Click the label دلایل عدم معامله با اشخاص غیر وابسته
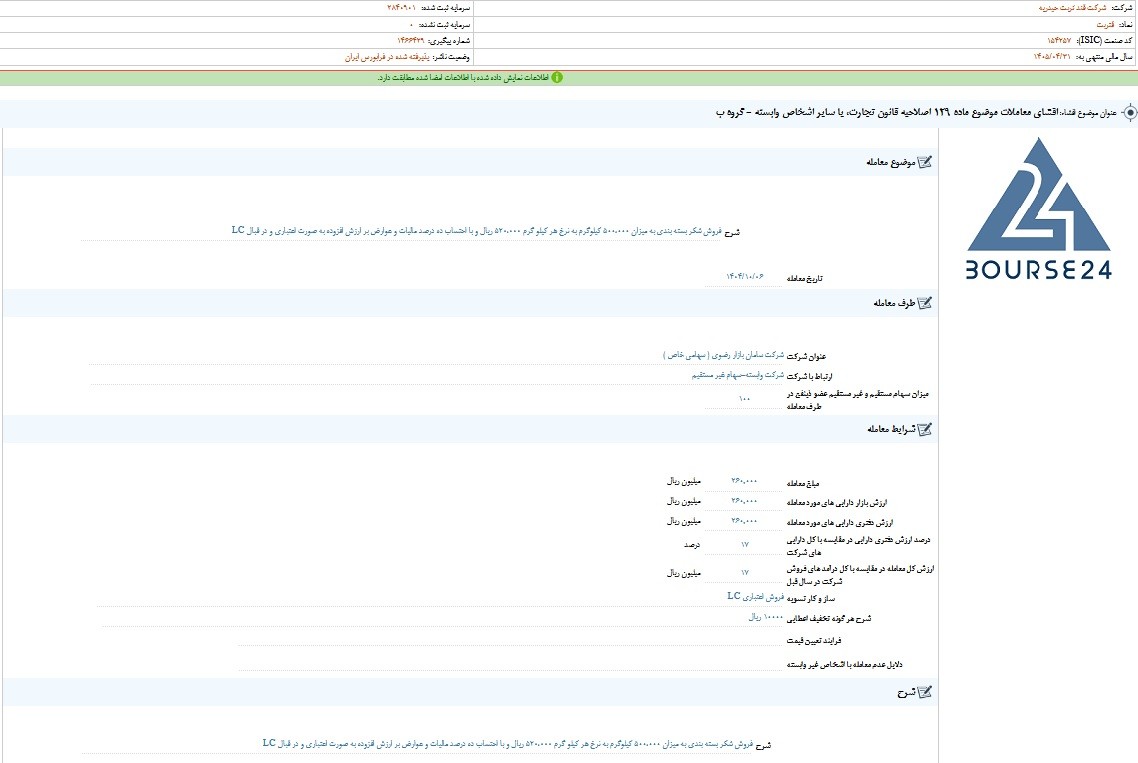Viewport: 1138px width, 763px height. click(845, 664)
